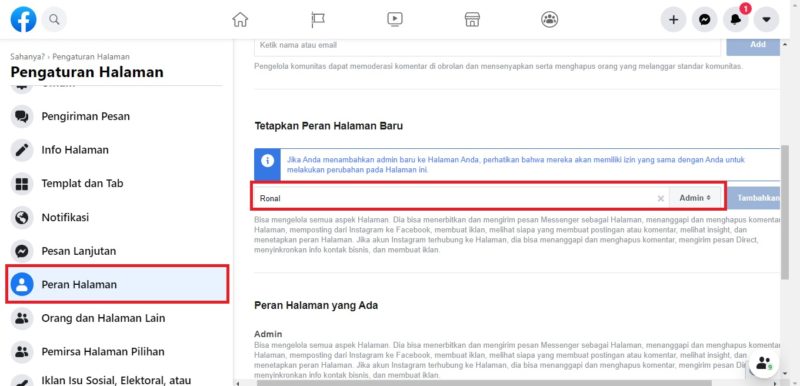Click the Info Halaman pencil icon
800x386 pixels.
click(22, 150)
